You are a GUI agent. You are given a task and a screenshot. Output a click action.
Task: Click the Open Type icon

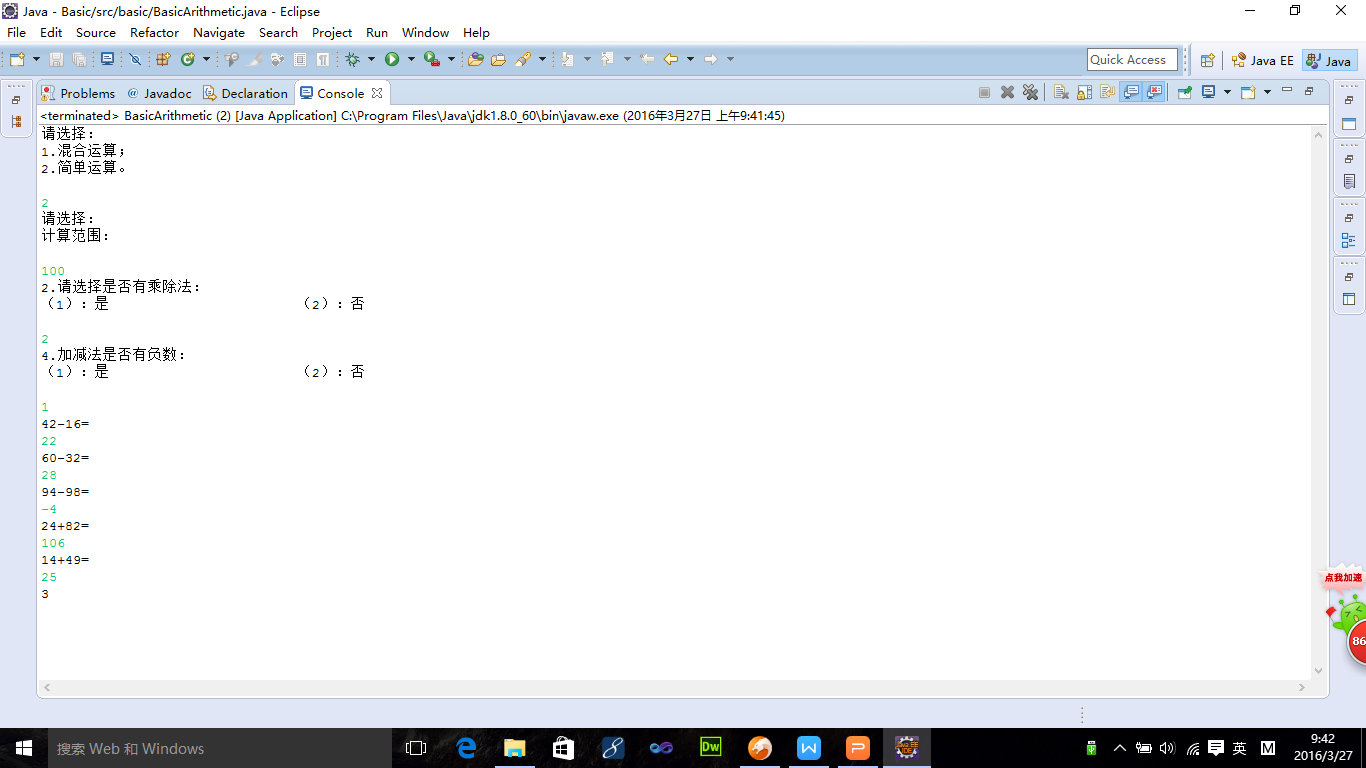pos(475,59)
